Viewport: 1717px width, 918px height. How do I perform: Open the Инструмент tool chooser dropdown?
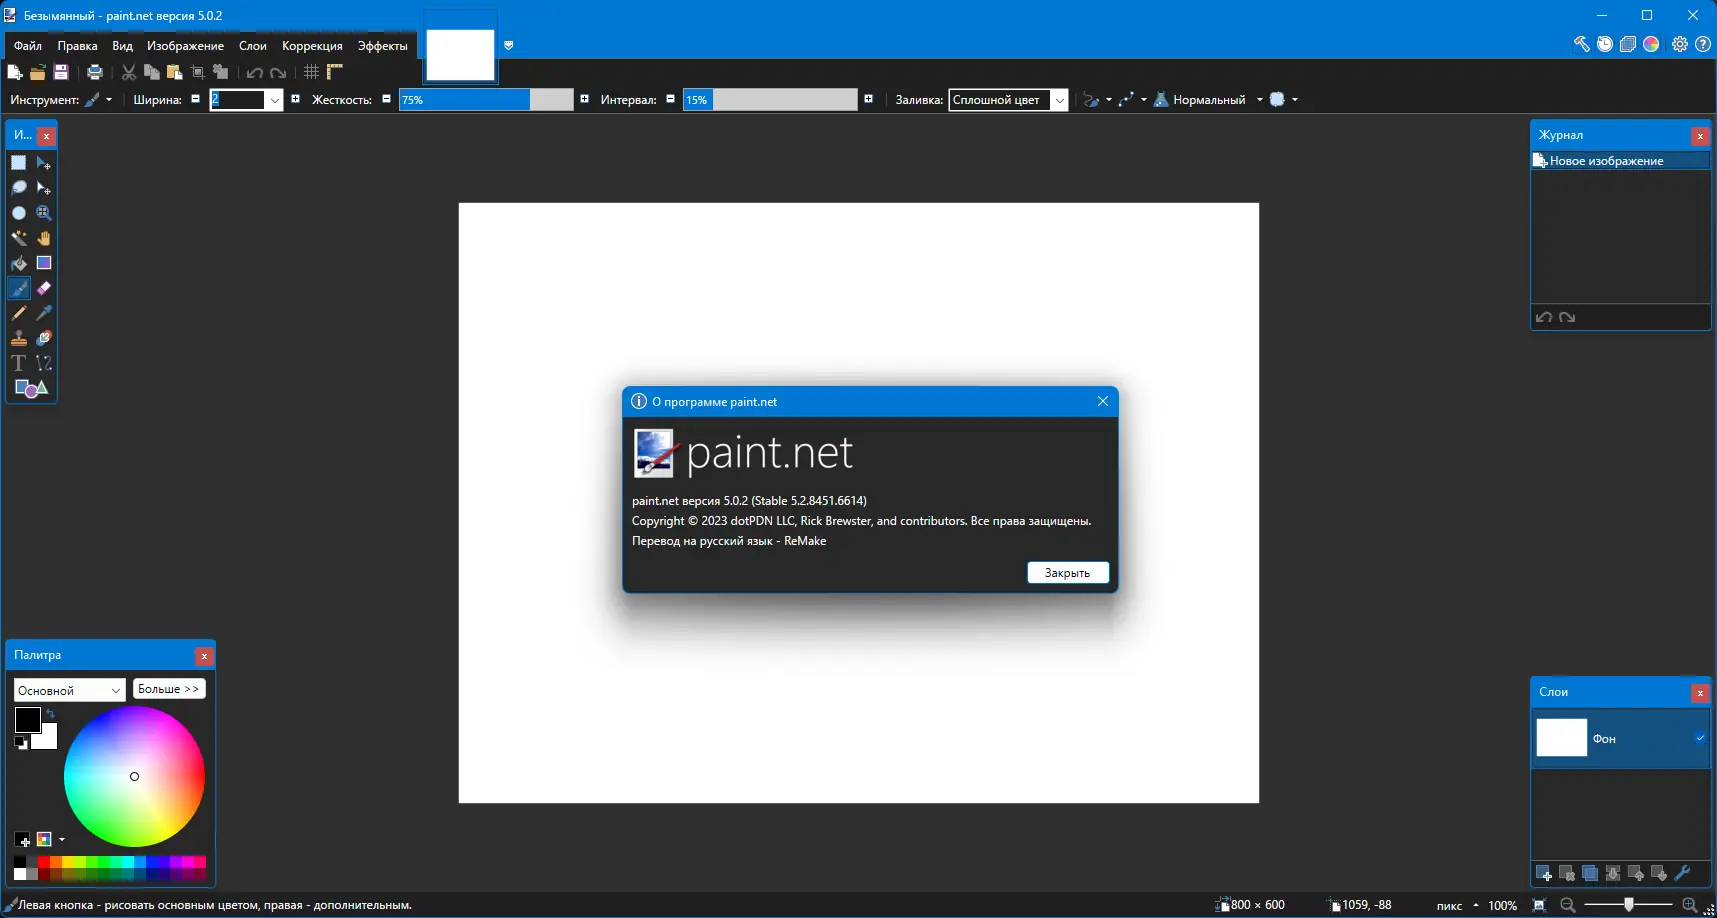click(x=98, y=100)
